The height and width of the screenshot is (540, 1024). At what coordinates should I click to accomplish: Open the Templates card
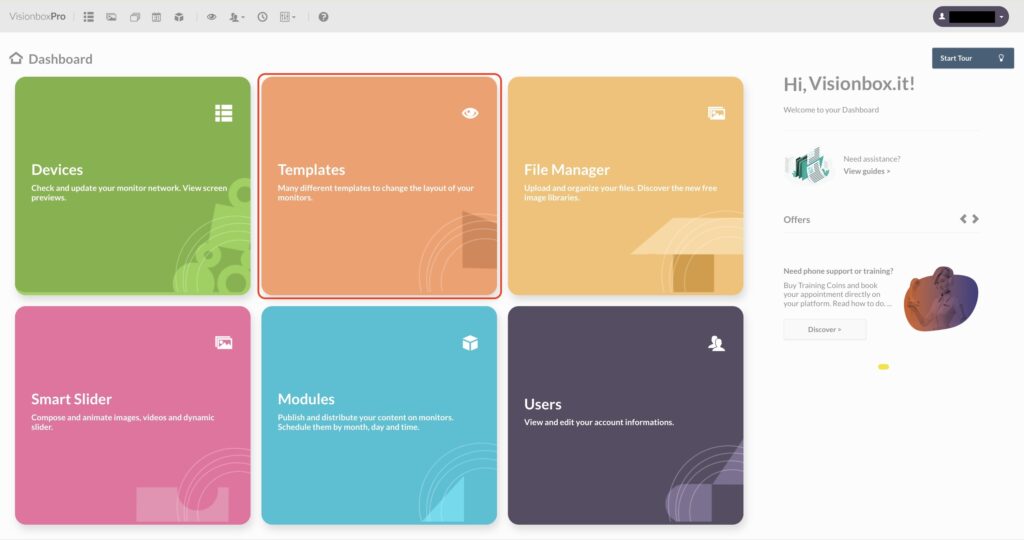tap(379, 185)
